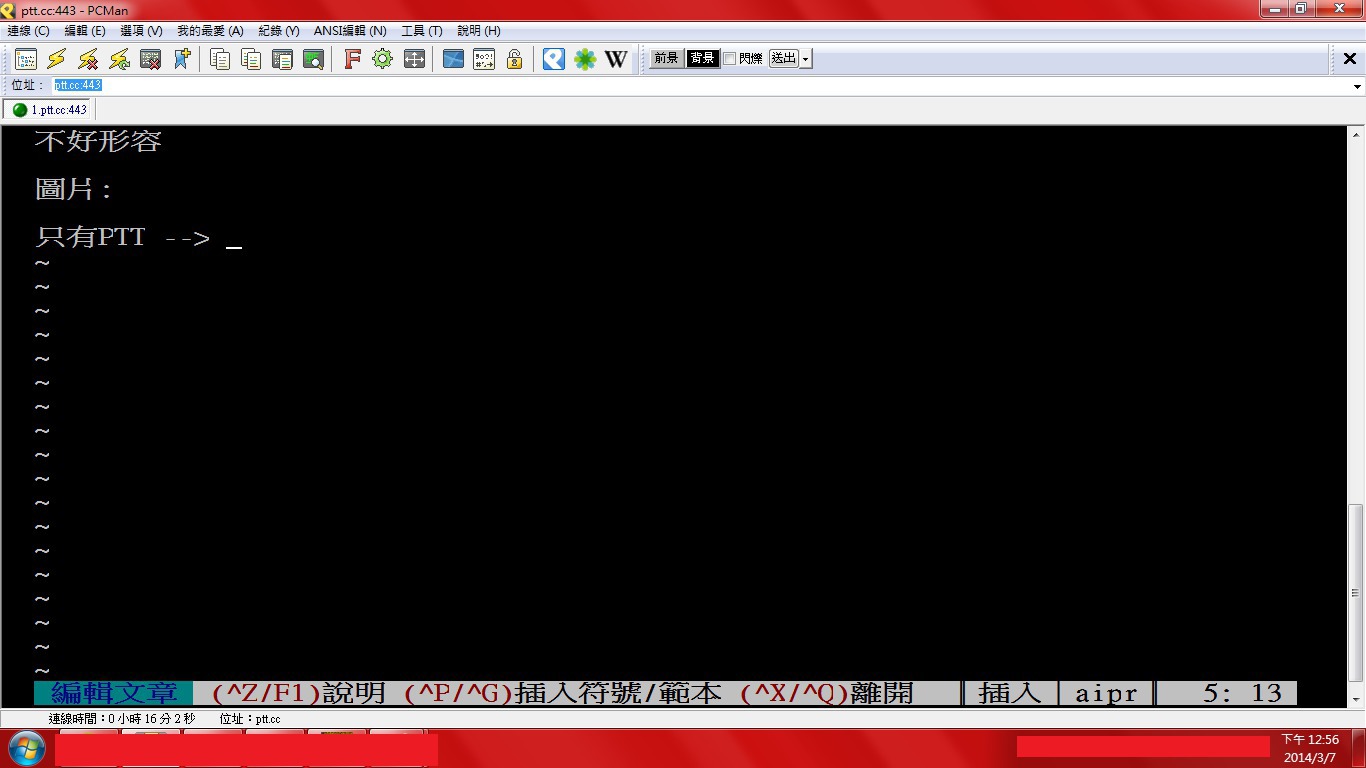The height and width of the screenshot is (768, 1366).
Task: Click the 位址：ptt.cc status bar entry
Action: 250,719
